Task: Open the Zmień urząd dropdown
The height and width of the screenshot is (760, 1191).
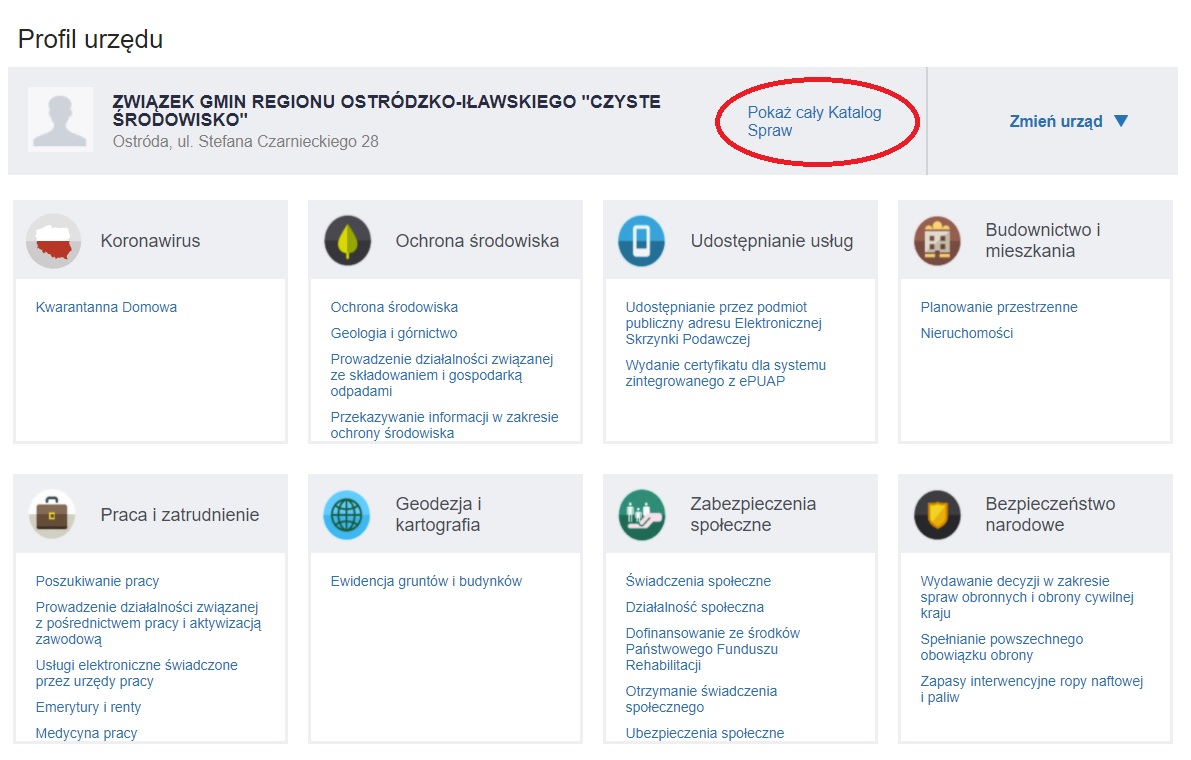Action: pos(1068,121)
